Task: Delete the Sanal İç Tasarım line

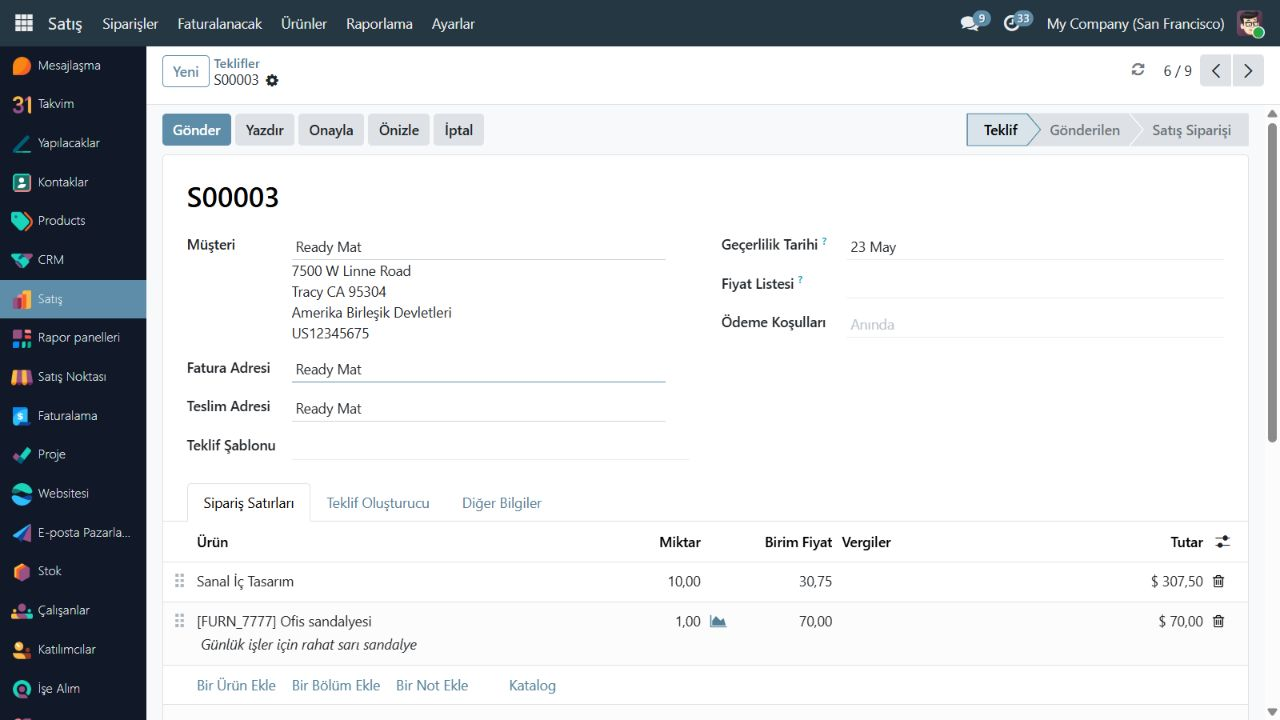Action: (1218, 581)
